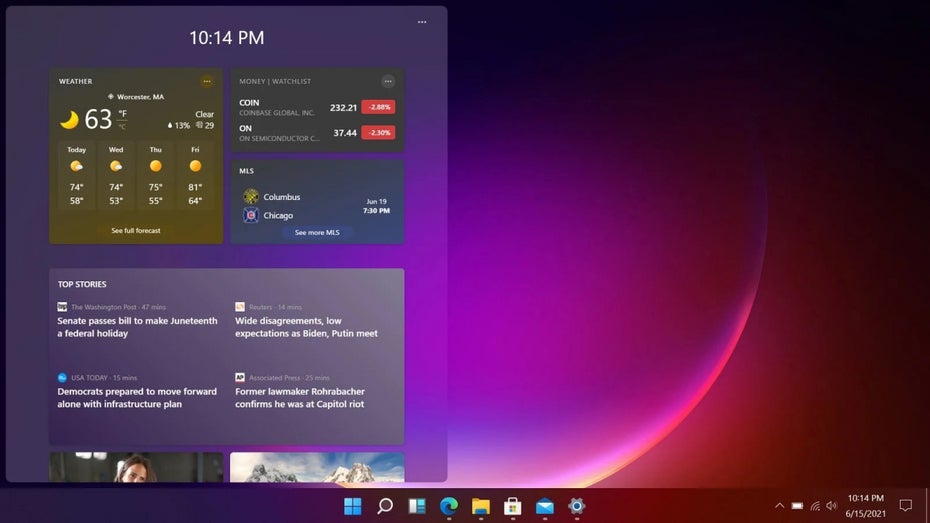Click See more MLS link
The width and height of the screenshot is (930, 523).
click(317, 232)
